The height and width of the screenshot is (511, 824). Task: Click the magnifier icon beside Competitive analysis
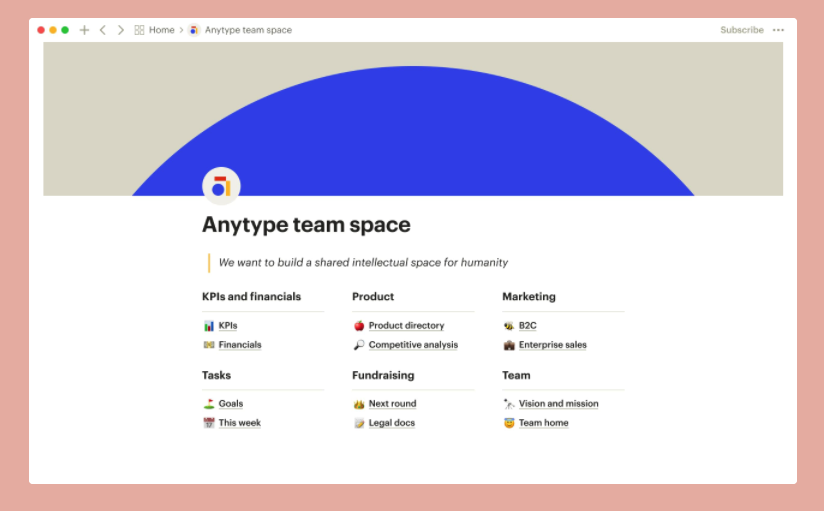(x=359, y=345)
